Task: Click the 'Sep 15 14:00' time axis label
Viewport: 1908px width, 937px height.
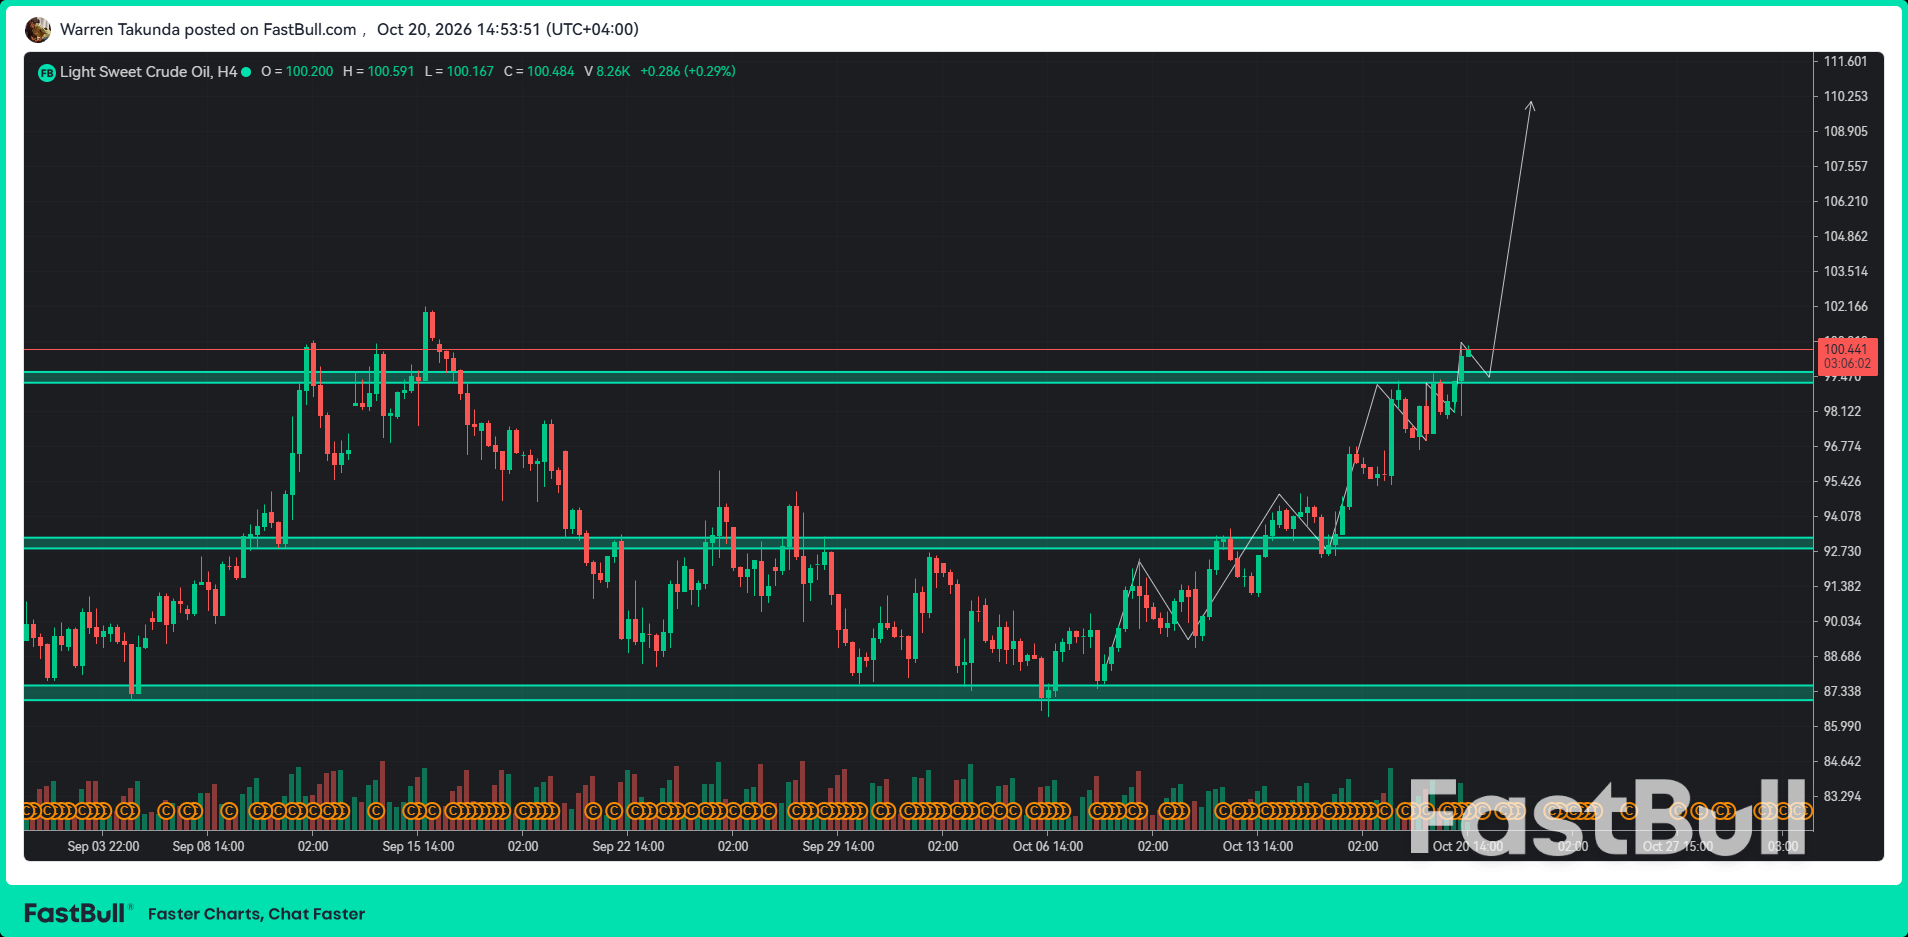Action: (418, 847)
